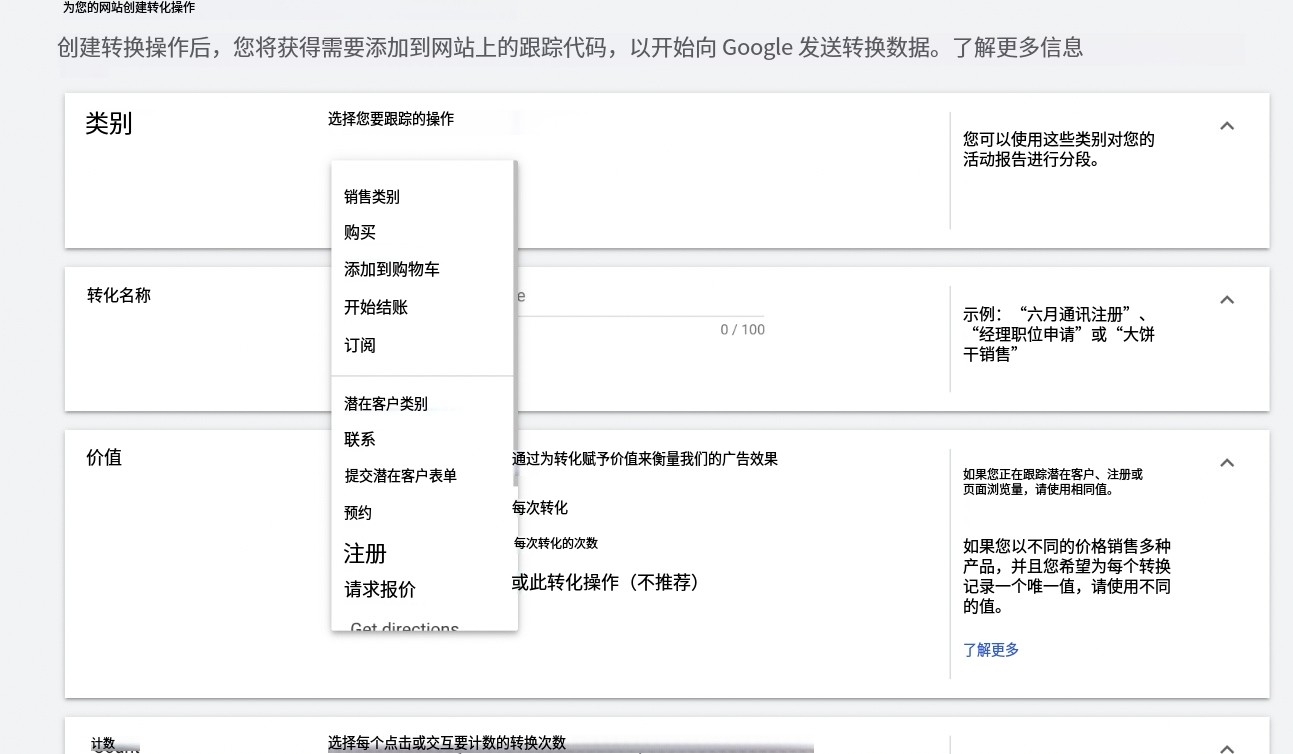This screenshot has width=1293, height=754.
Task: Click the 潜在客户类别 group header
Action: point(386,404)
